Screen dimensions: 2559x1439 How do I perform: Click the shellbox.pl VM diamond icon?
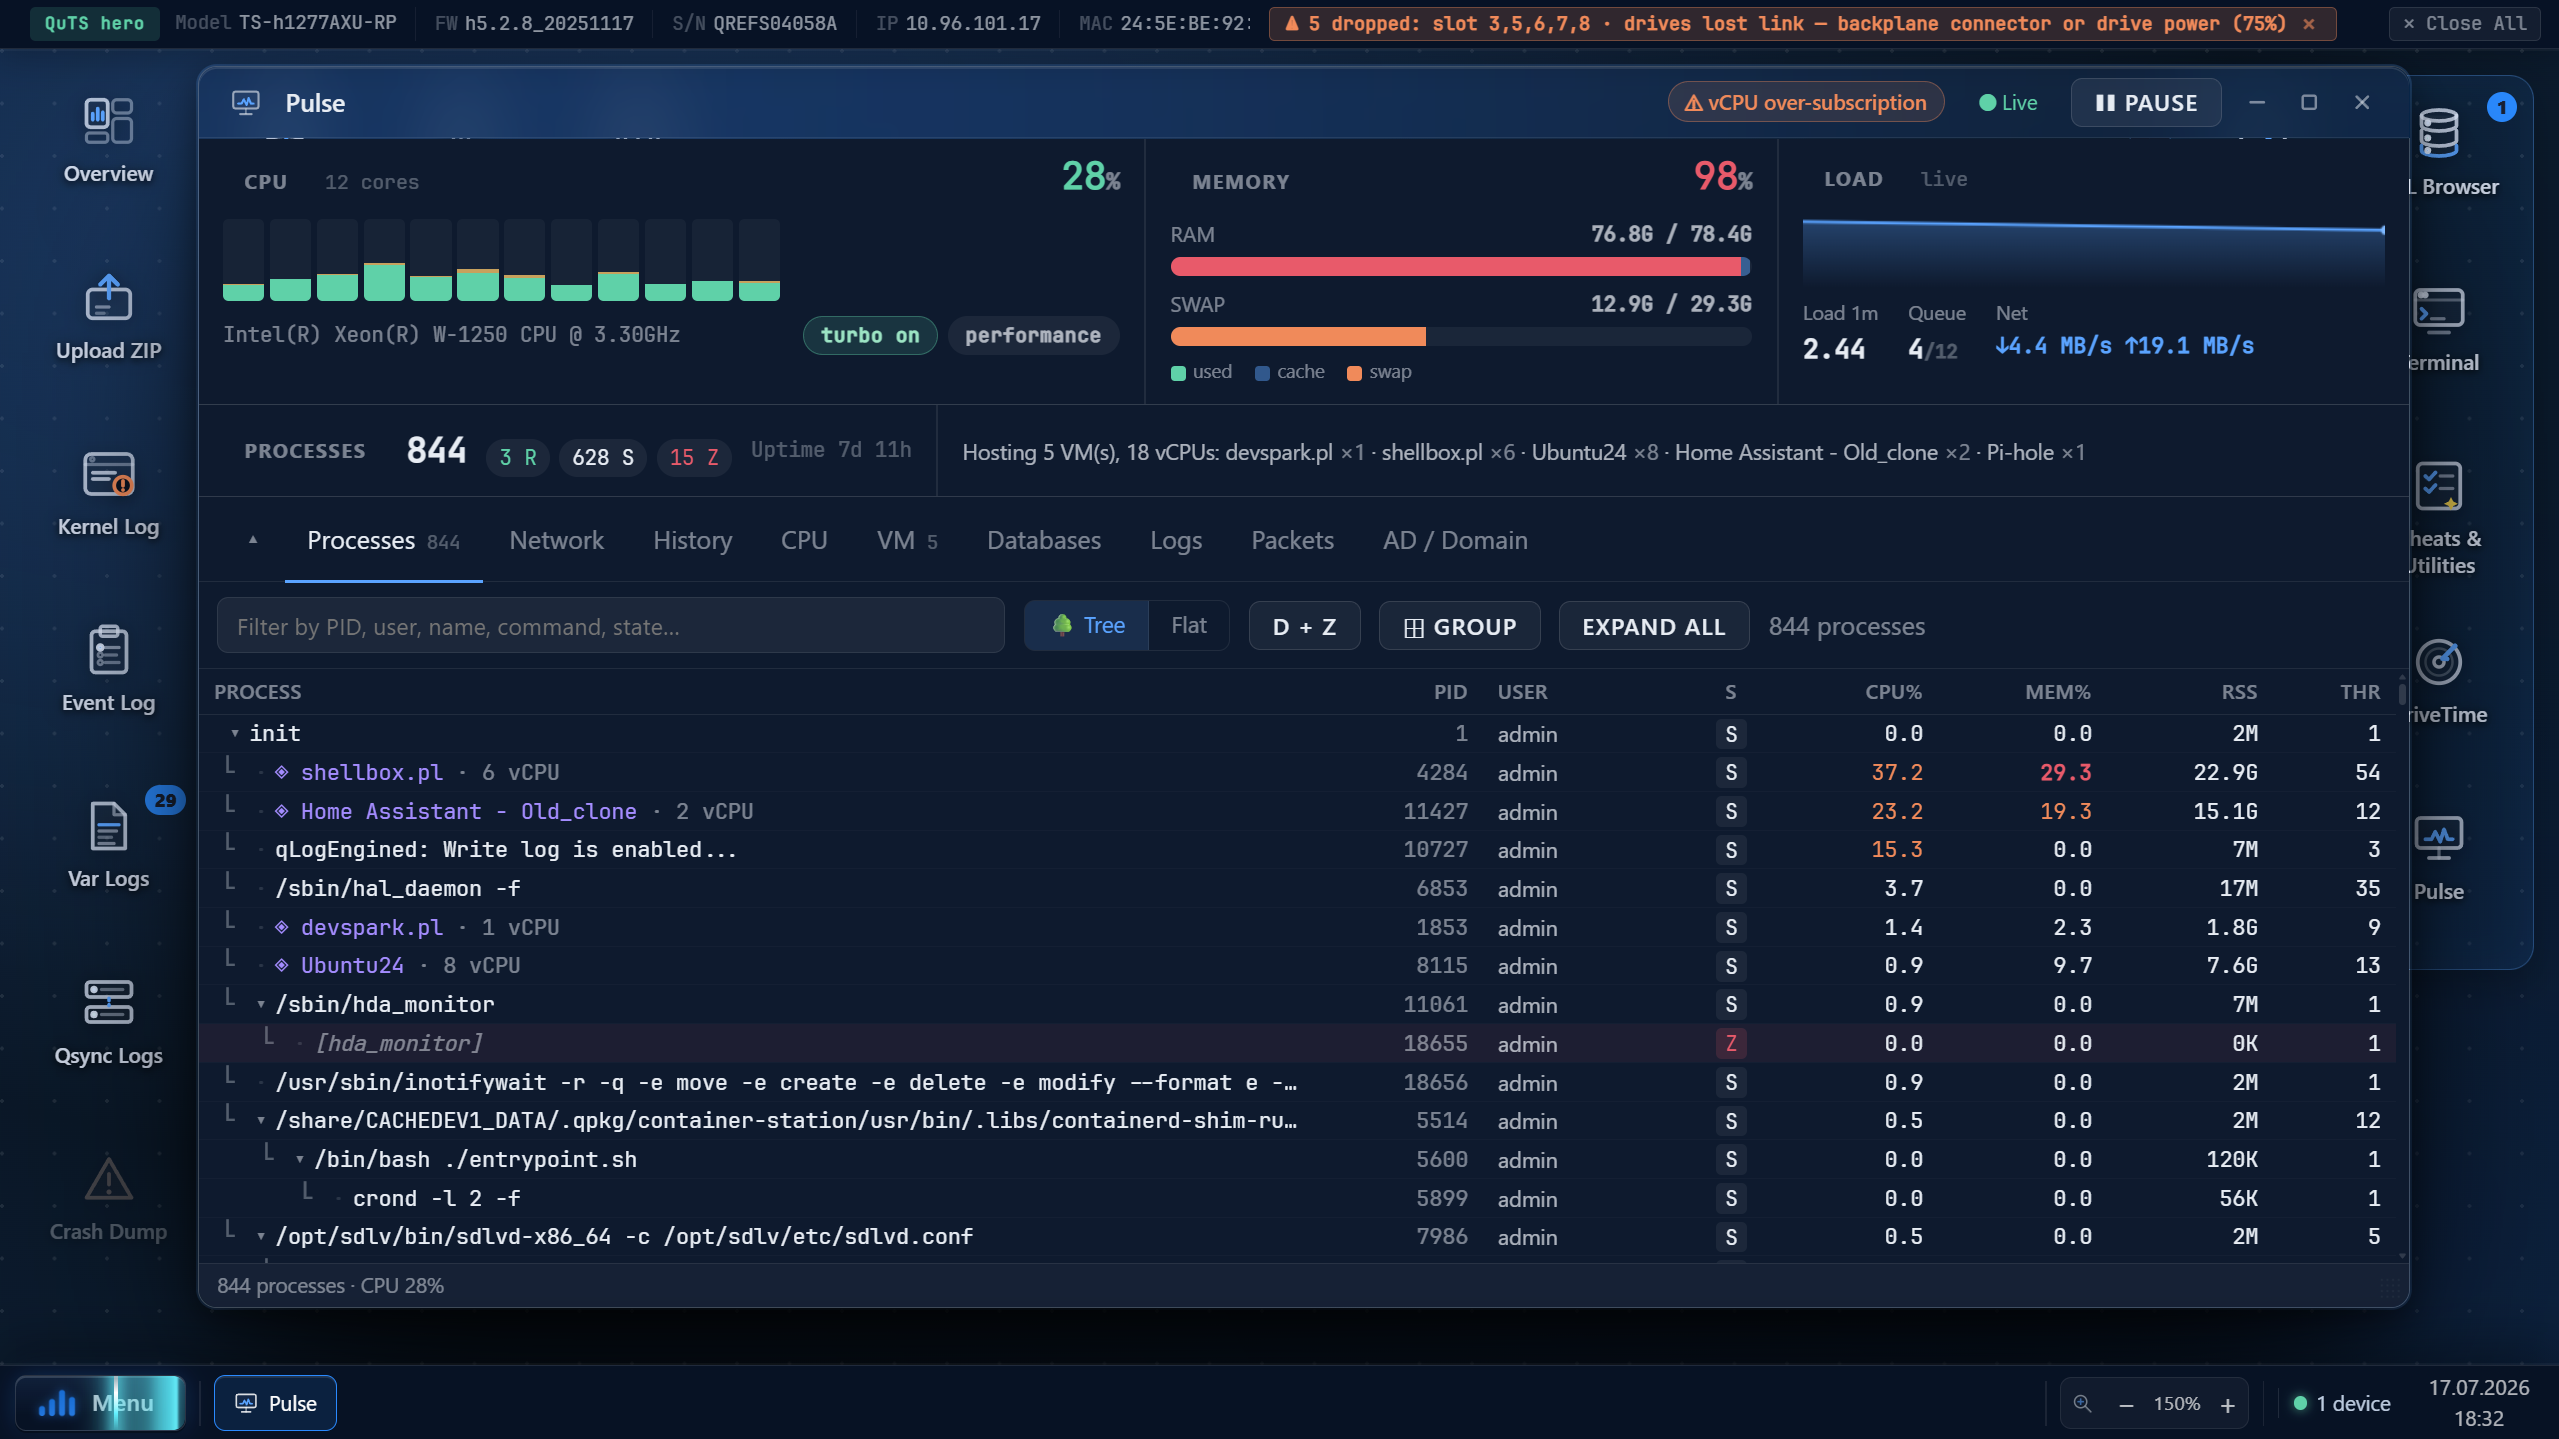tap(282, 773)
